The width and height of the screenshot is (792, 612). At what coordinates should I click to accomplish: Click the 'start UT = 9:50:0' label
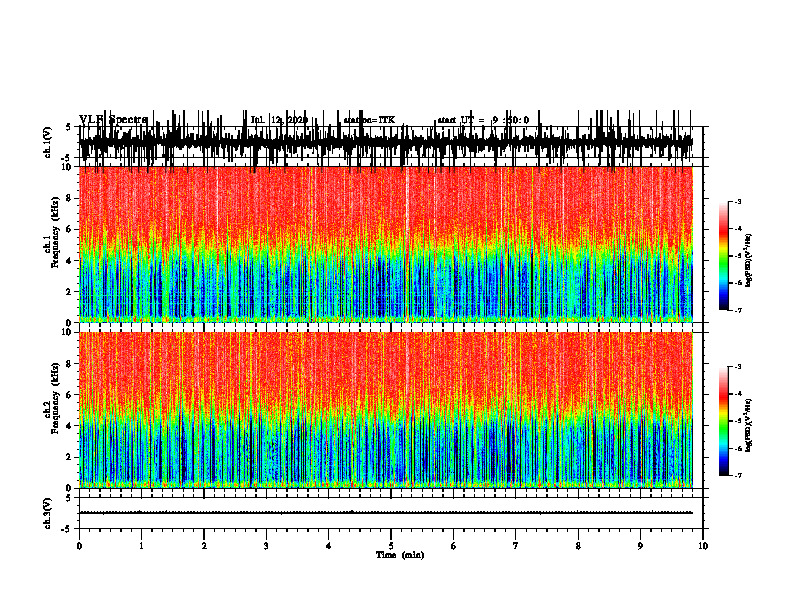click(483, 120)
